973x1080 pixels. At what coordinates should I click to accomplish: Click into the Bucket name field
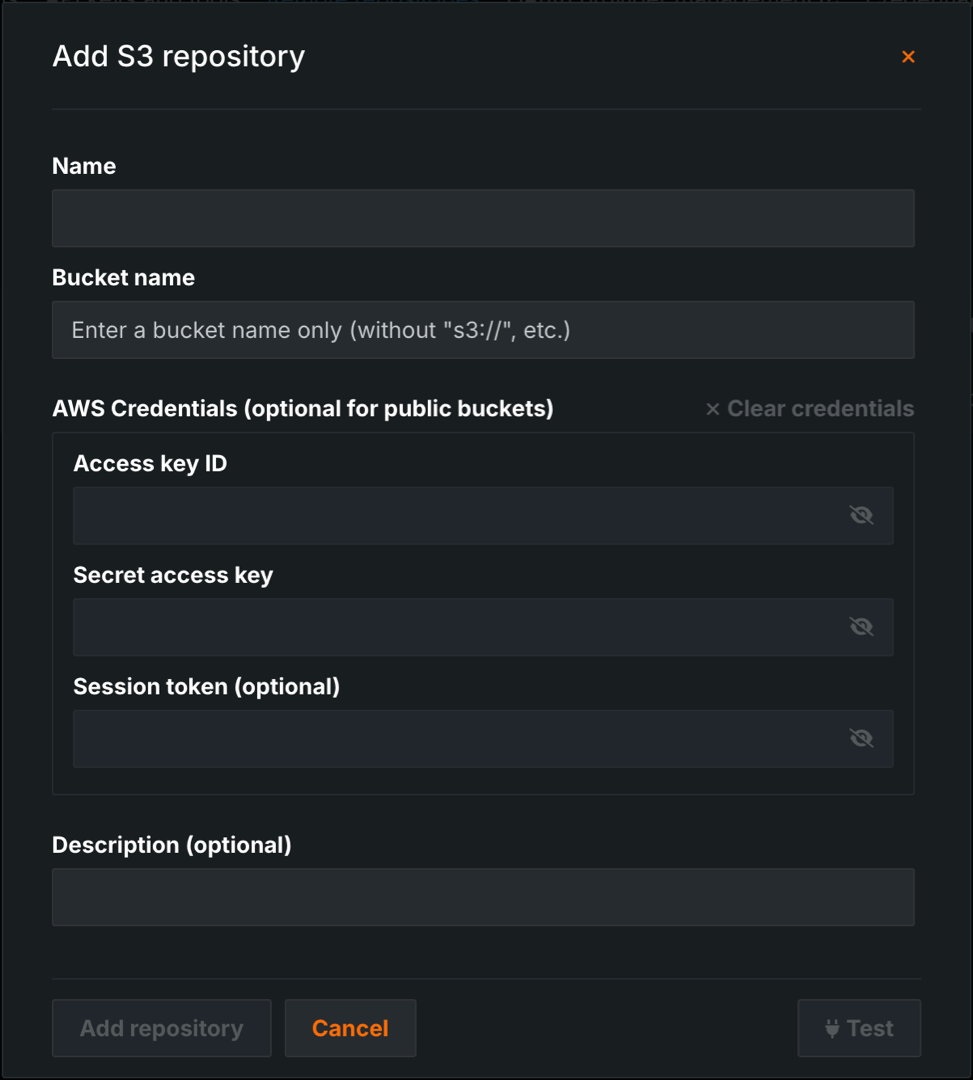483,330
